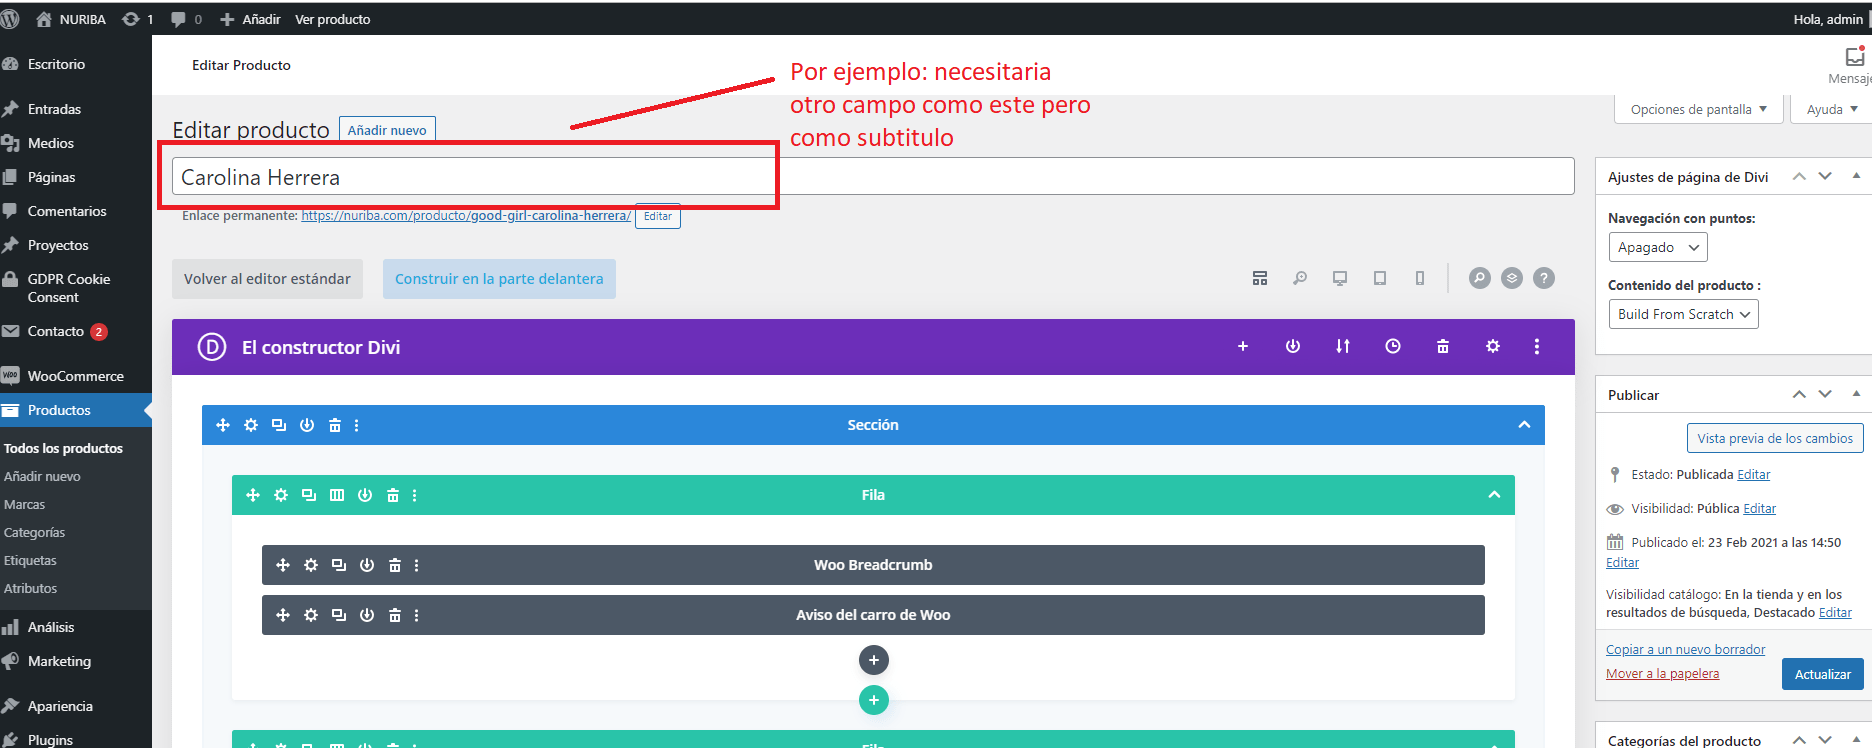The height and width of the screenshot is (748, 1872).
Task: Click Sección duplicate icon
Action: click(x=279, y=425)
